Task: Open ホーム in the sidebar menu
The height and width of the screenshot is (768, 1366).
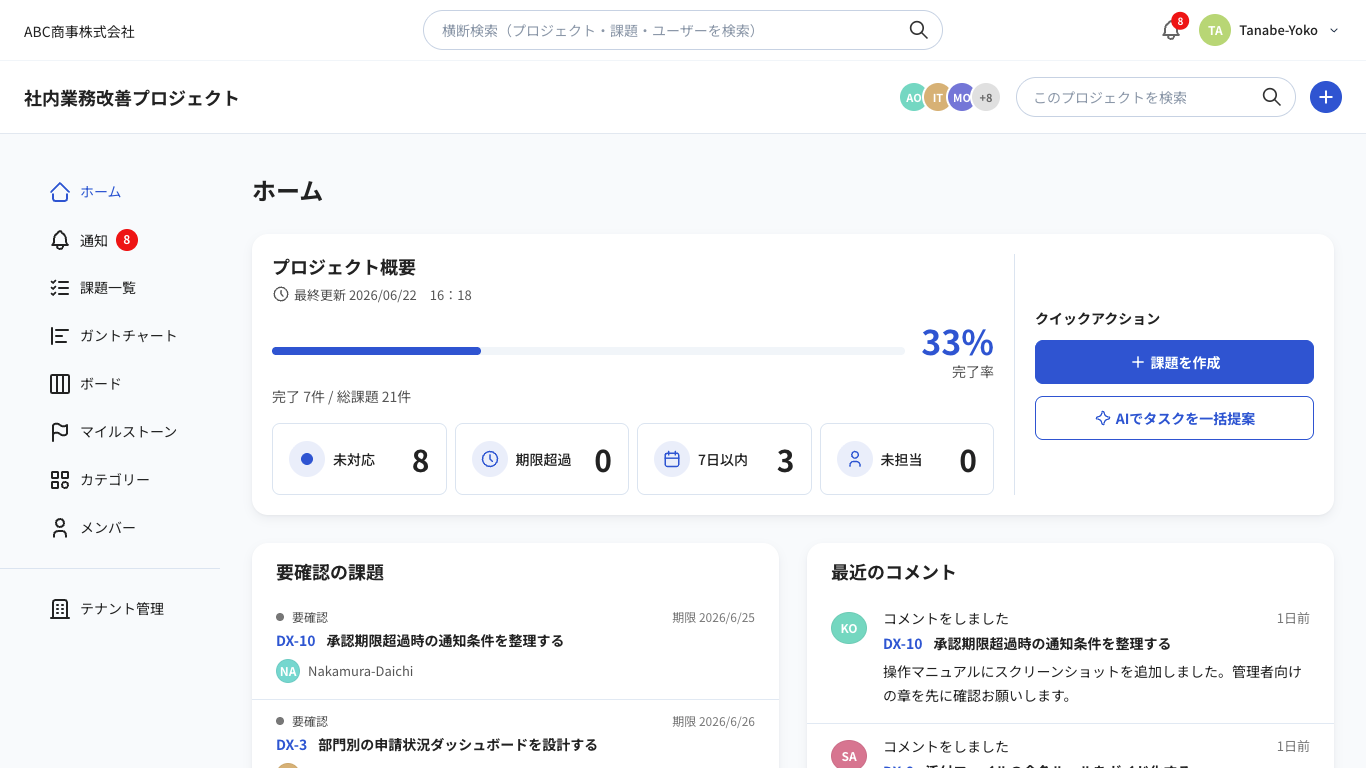Action: click(x=101, y=192)
